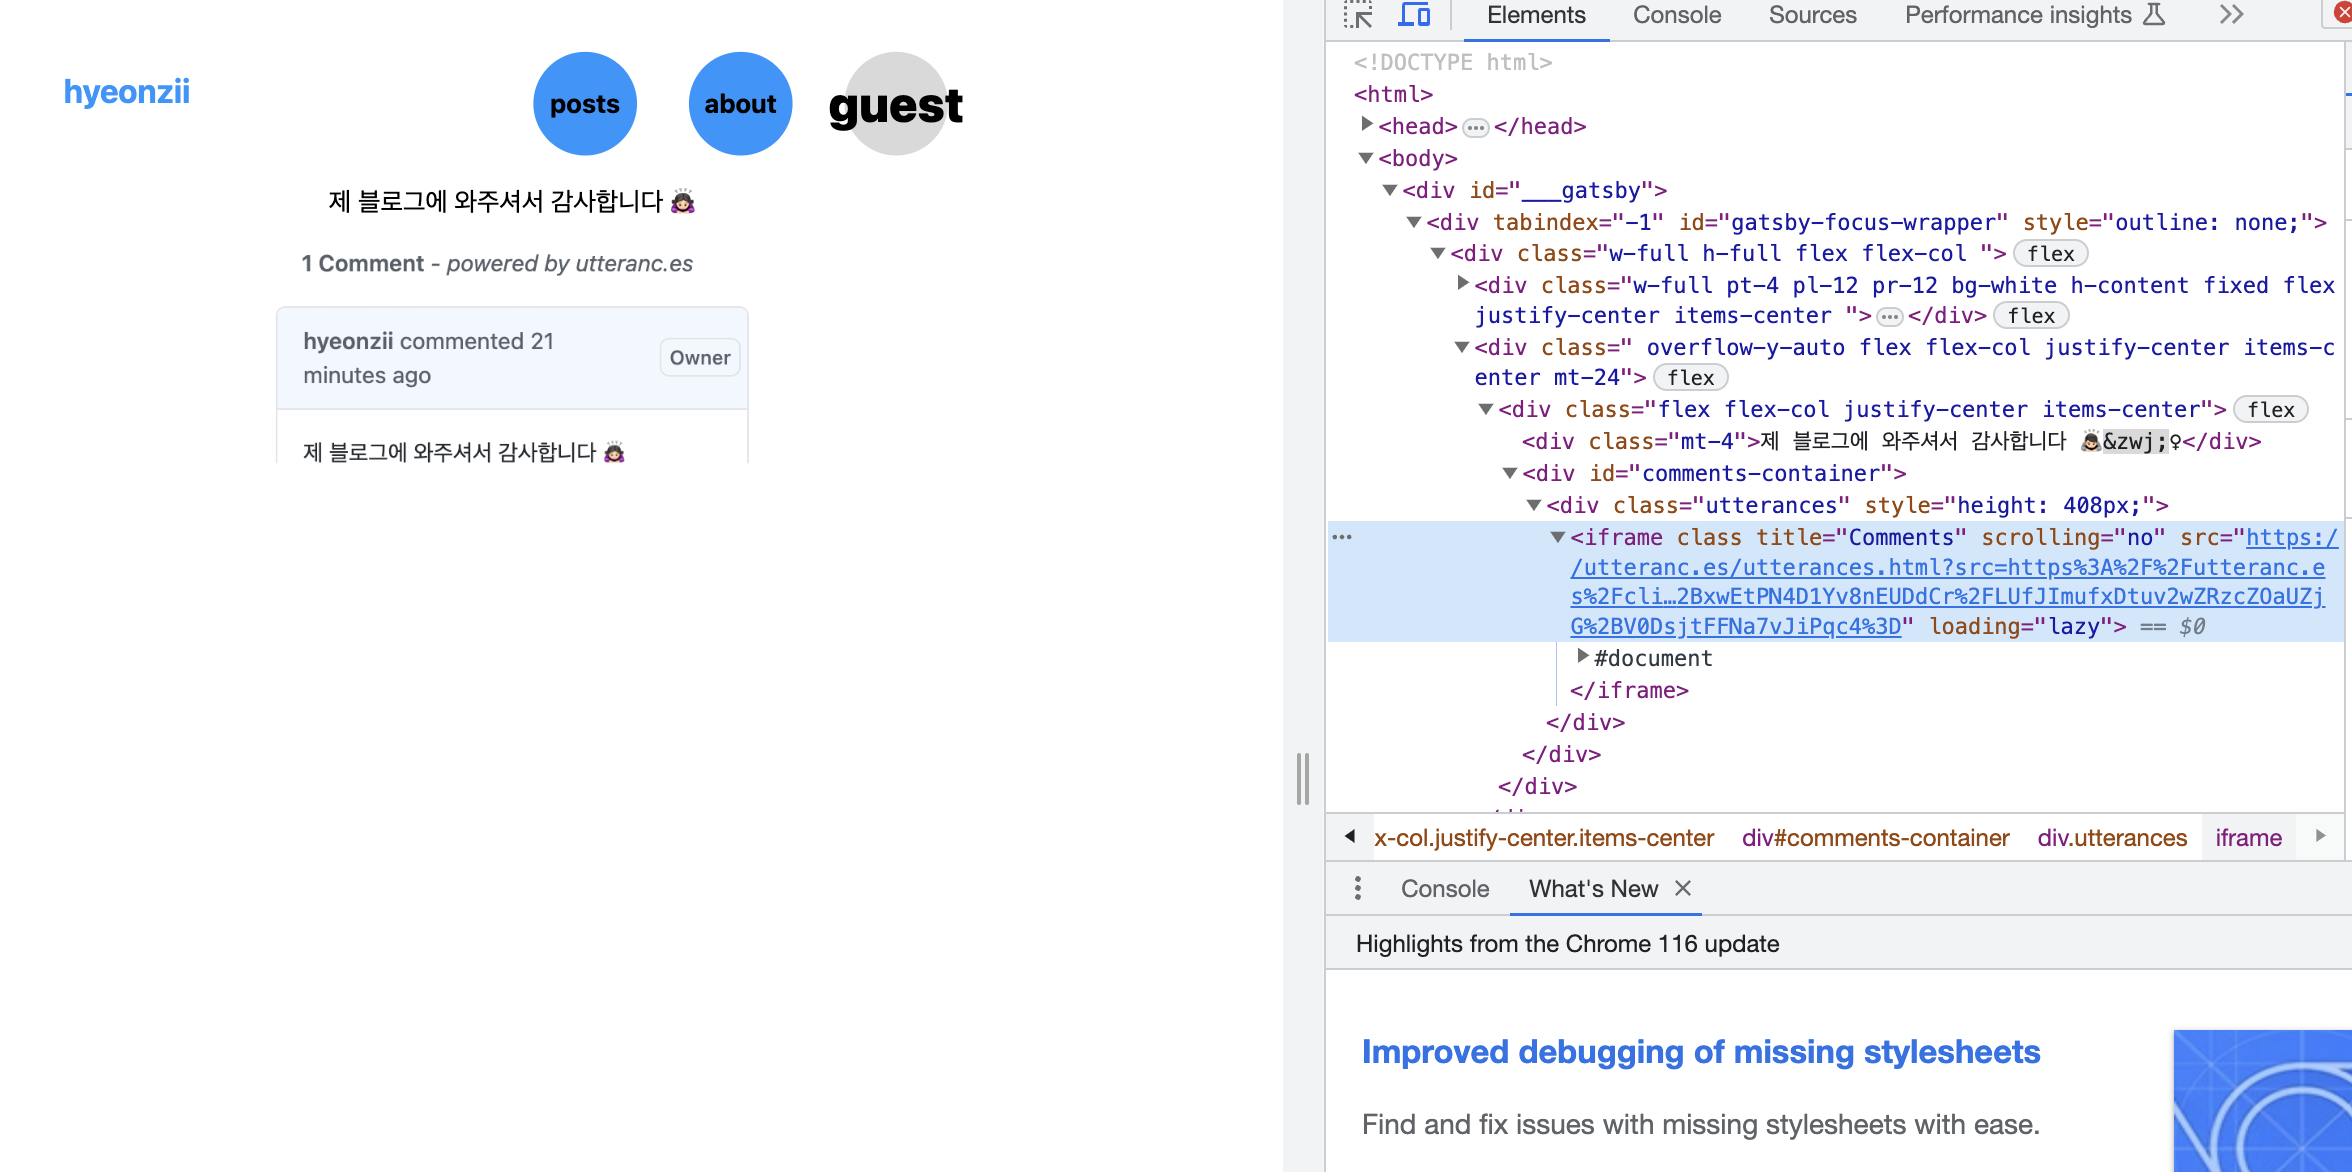Collapse the utterances div
The height and width of the screenshot is (1172, 2352).
(x=1534, y=505)
